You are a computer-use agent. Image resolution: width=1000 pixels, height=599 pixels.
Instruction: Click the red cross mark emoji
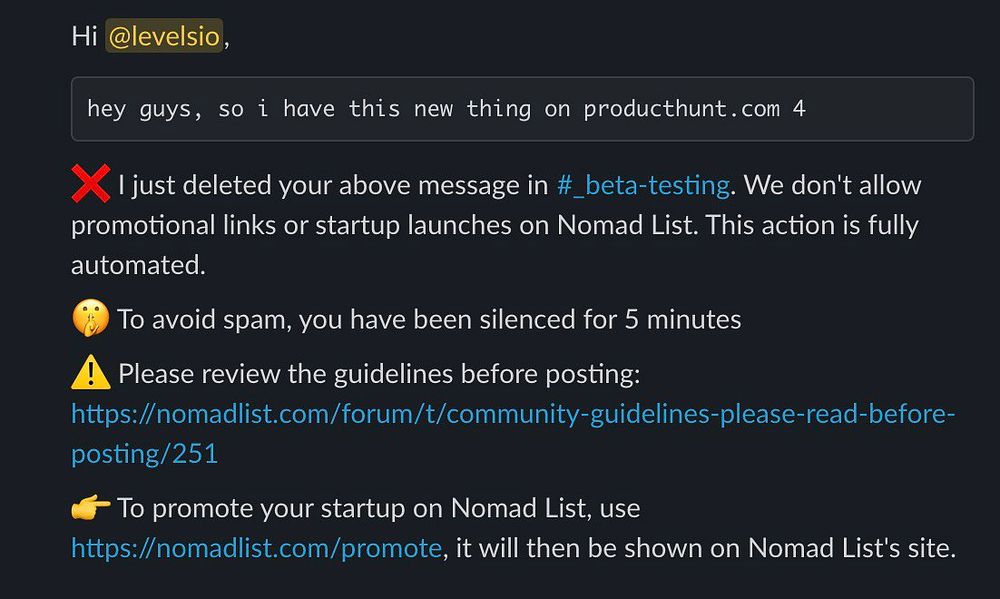tap(91, 184)
